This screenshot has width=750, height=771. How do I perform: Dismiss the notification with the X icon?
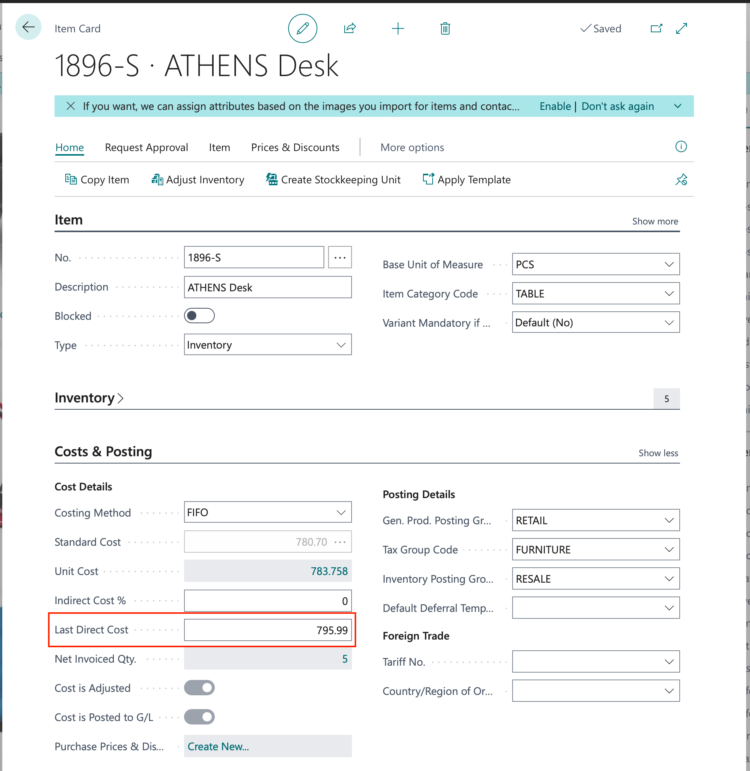71,106
